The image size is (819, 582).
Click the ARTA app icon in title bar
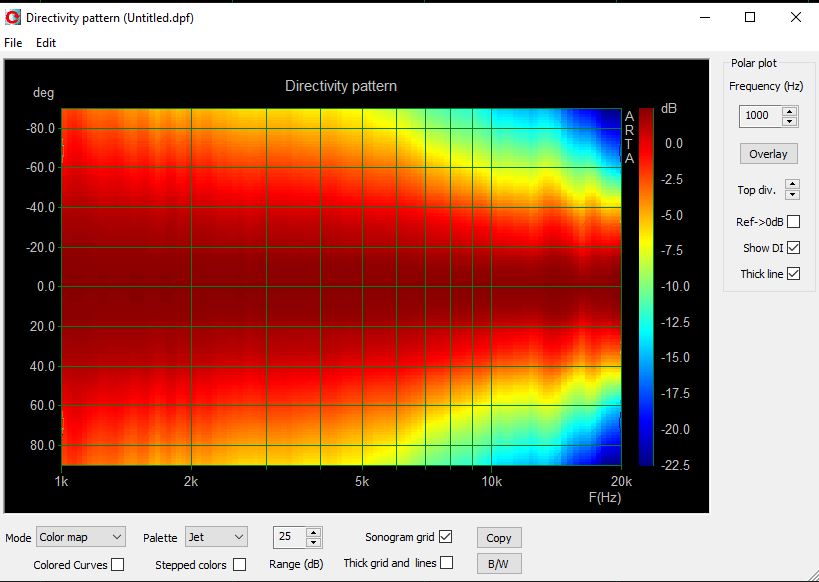tap(12, 17)
